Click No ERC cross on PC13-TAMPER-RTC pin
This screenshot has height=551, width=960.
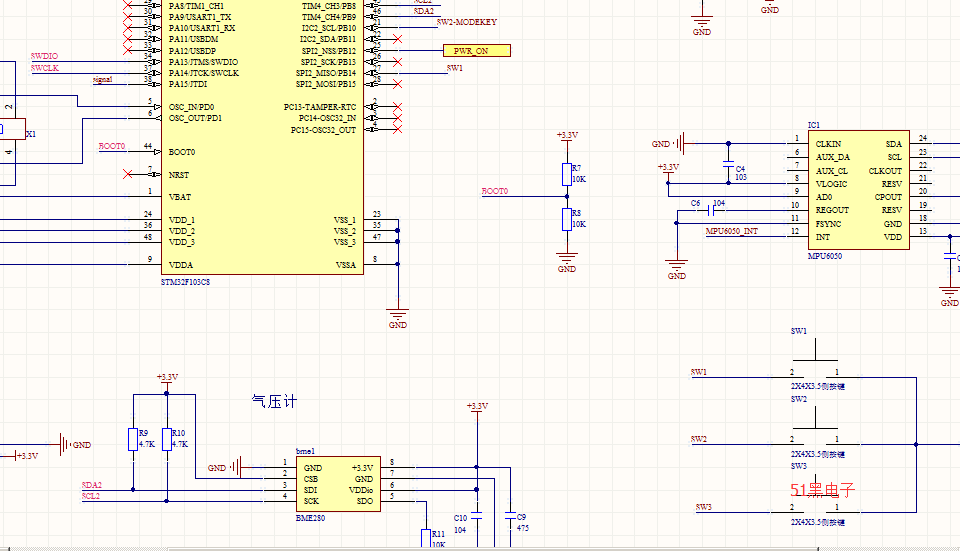(397, 107)
